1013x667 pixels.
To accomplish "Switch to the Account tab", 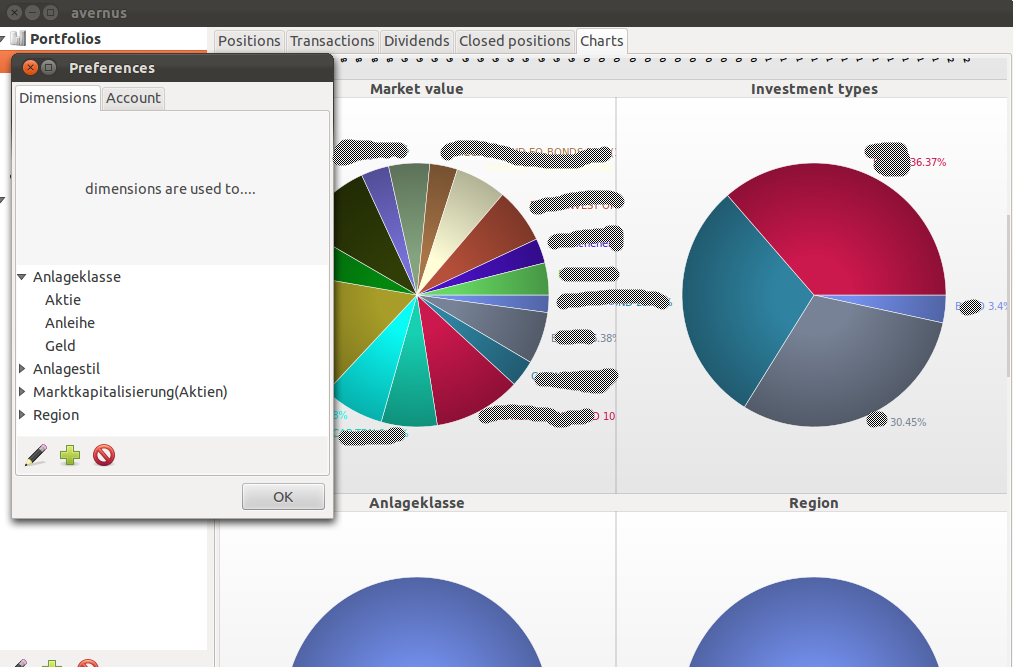I will click(133, 98).
